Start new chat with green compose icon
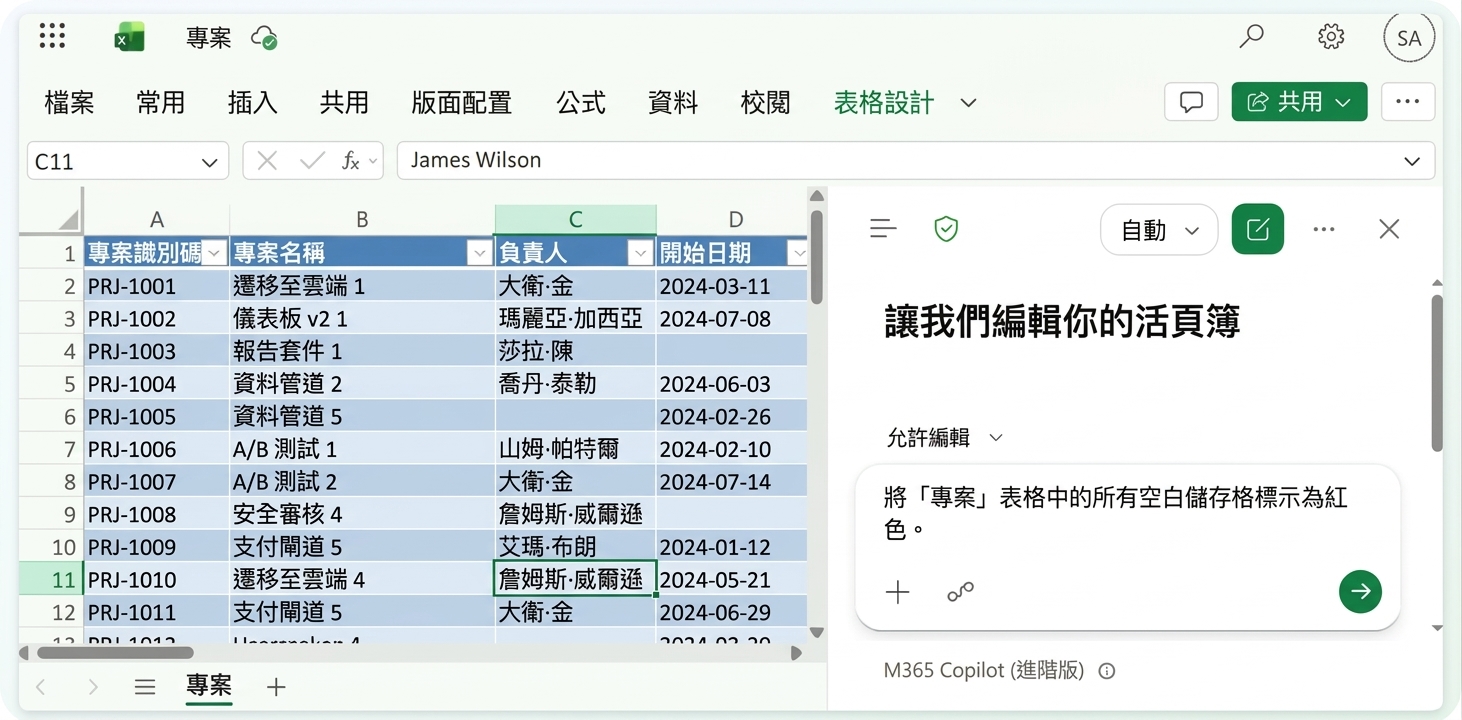This screenshot has height=720, width=1462. pos(1258,229)
